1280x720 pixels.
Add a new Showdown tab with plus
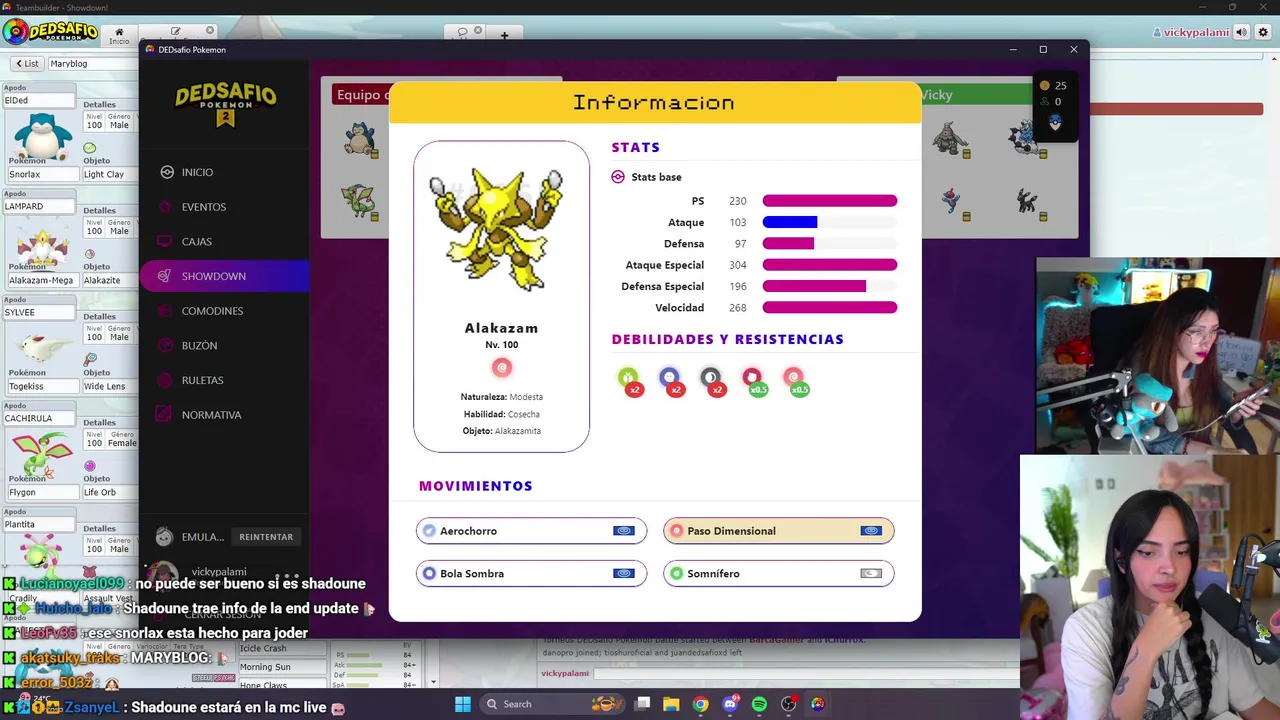click(504, 35)
